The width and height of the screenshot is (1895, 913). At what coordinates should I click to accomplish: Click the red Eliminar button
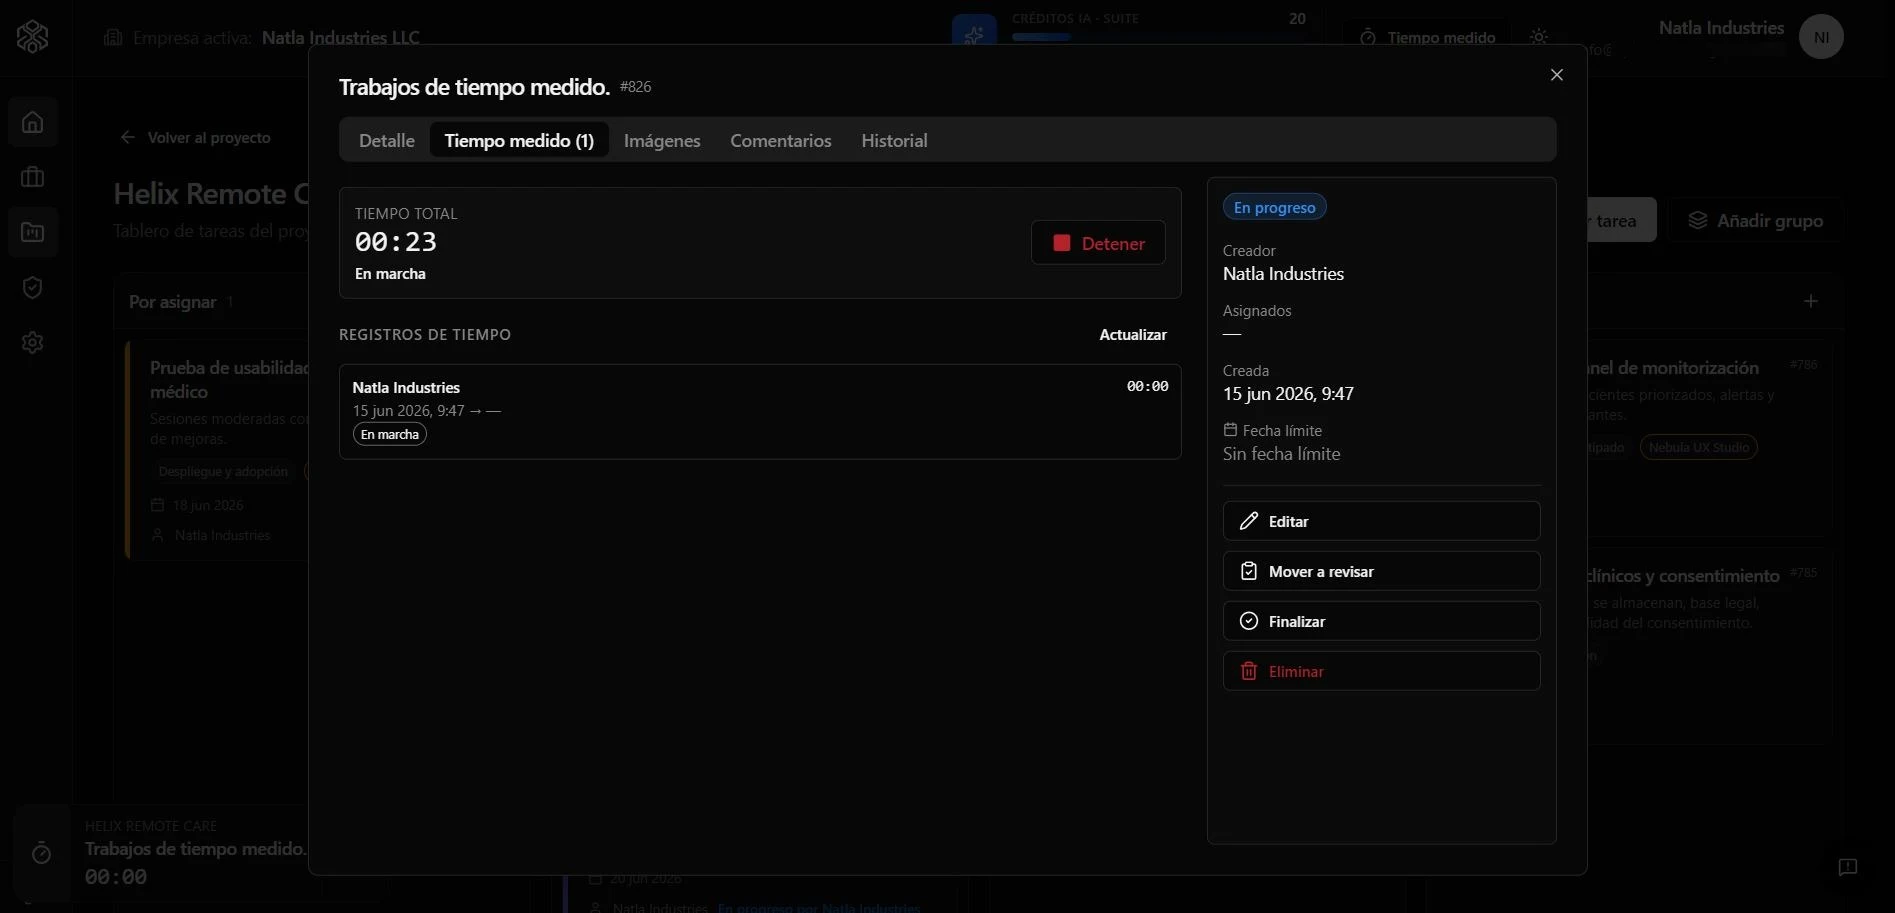[x=1381, y=671]
